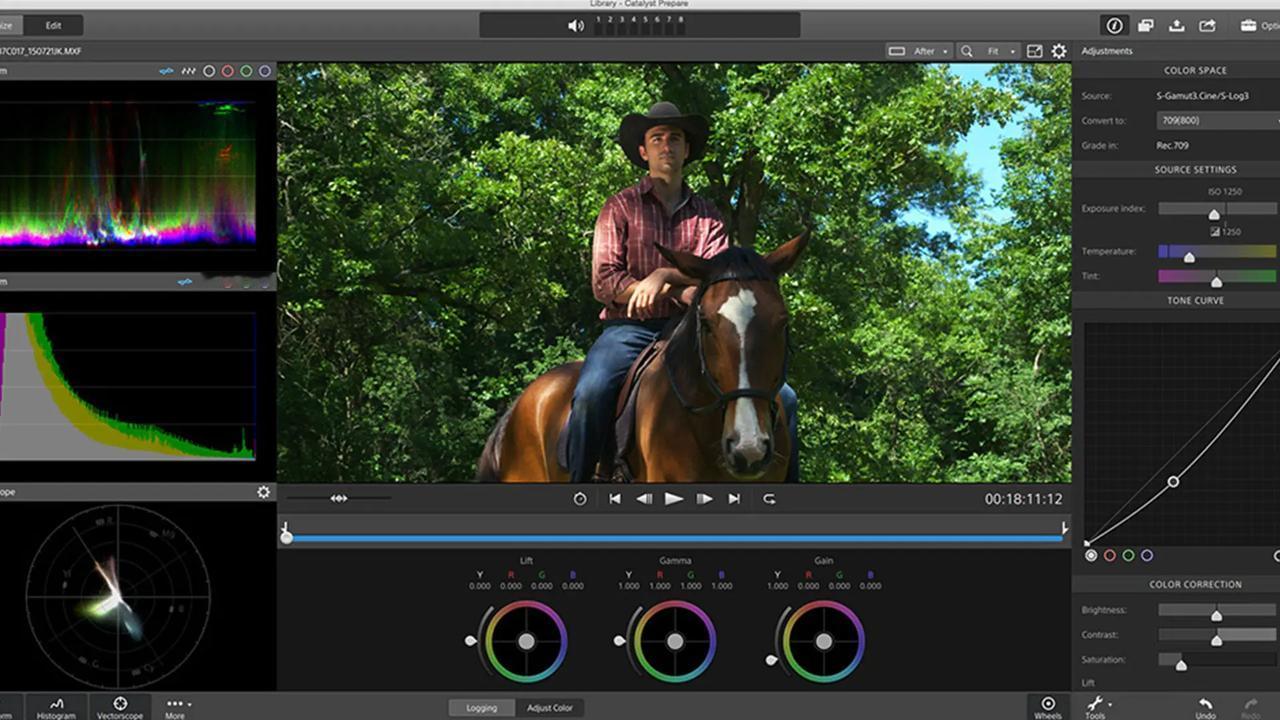Switch to the Adjust Color tab
Screen dimensions: 1280x720
(x=550, y=708)
